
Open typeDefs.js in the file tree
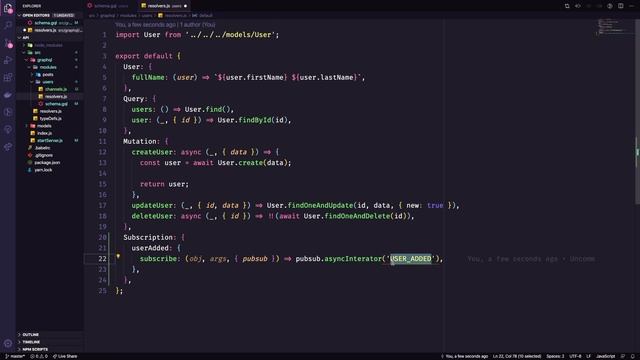(x=50, y=118)
